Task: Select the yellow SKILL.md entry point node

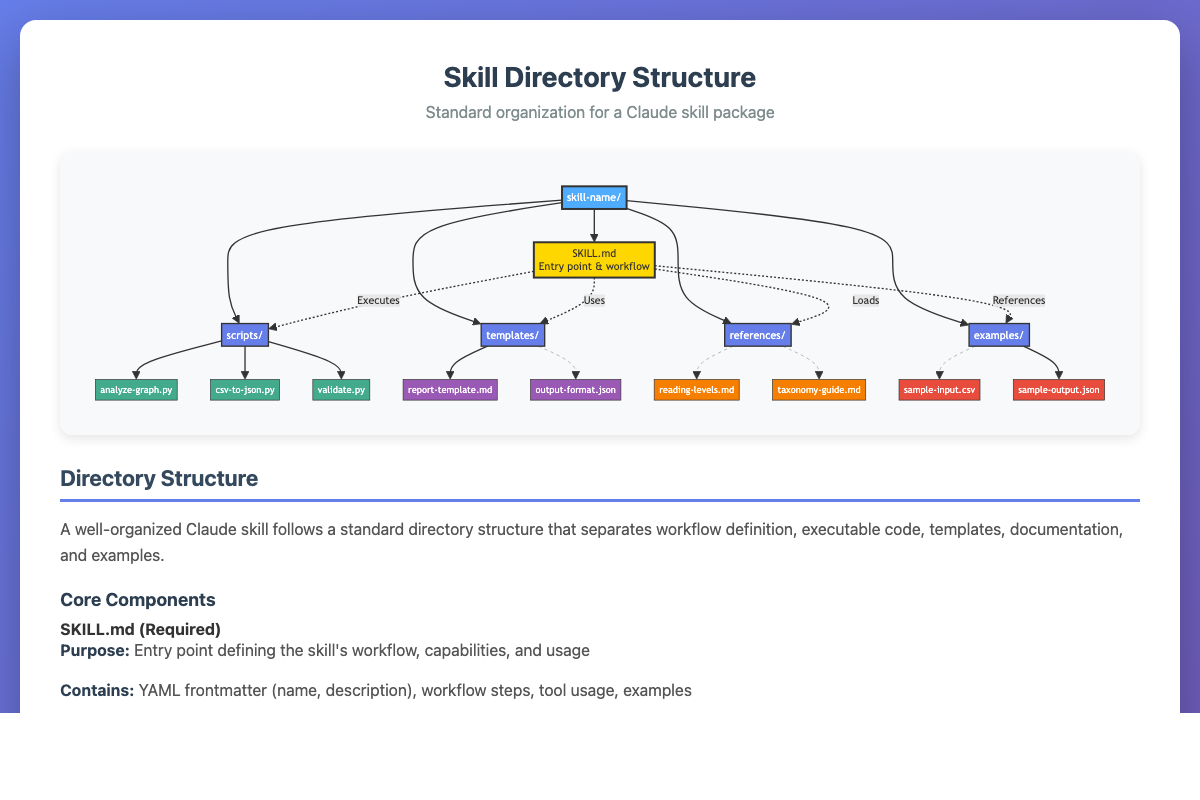Action: [x=594, y=259]
